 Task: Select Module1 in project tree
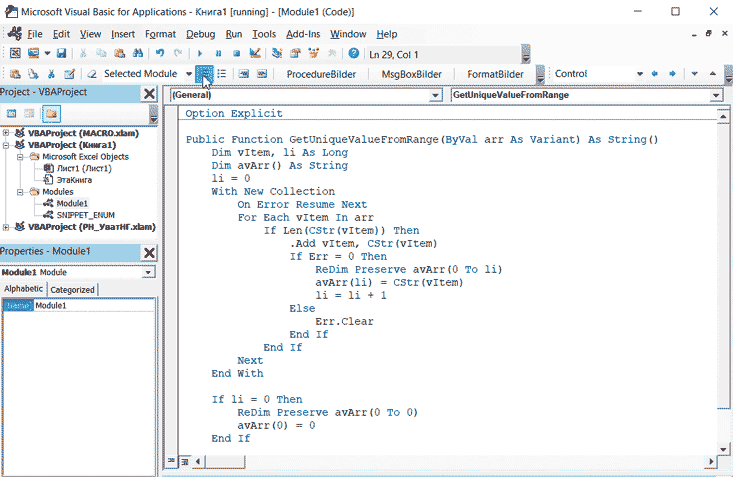[x=72, y=203]
